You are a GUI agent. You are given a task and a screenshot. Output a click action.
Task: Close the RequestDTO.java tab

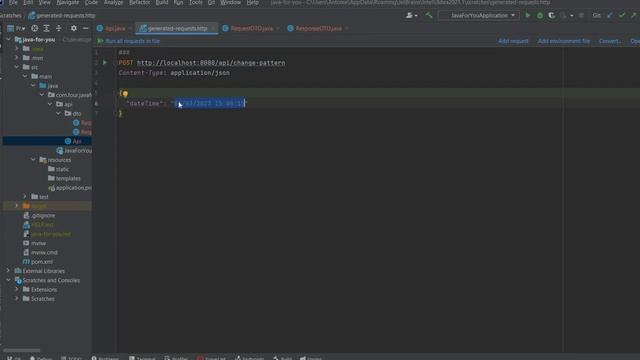coord(278,29)
